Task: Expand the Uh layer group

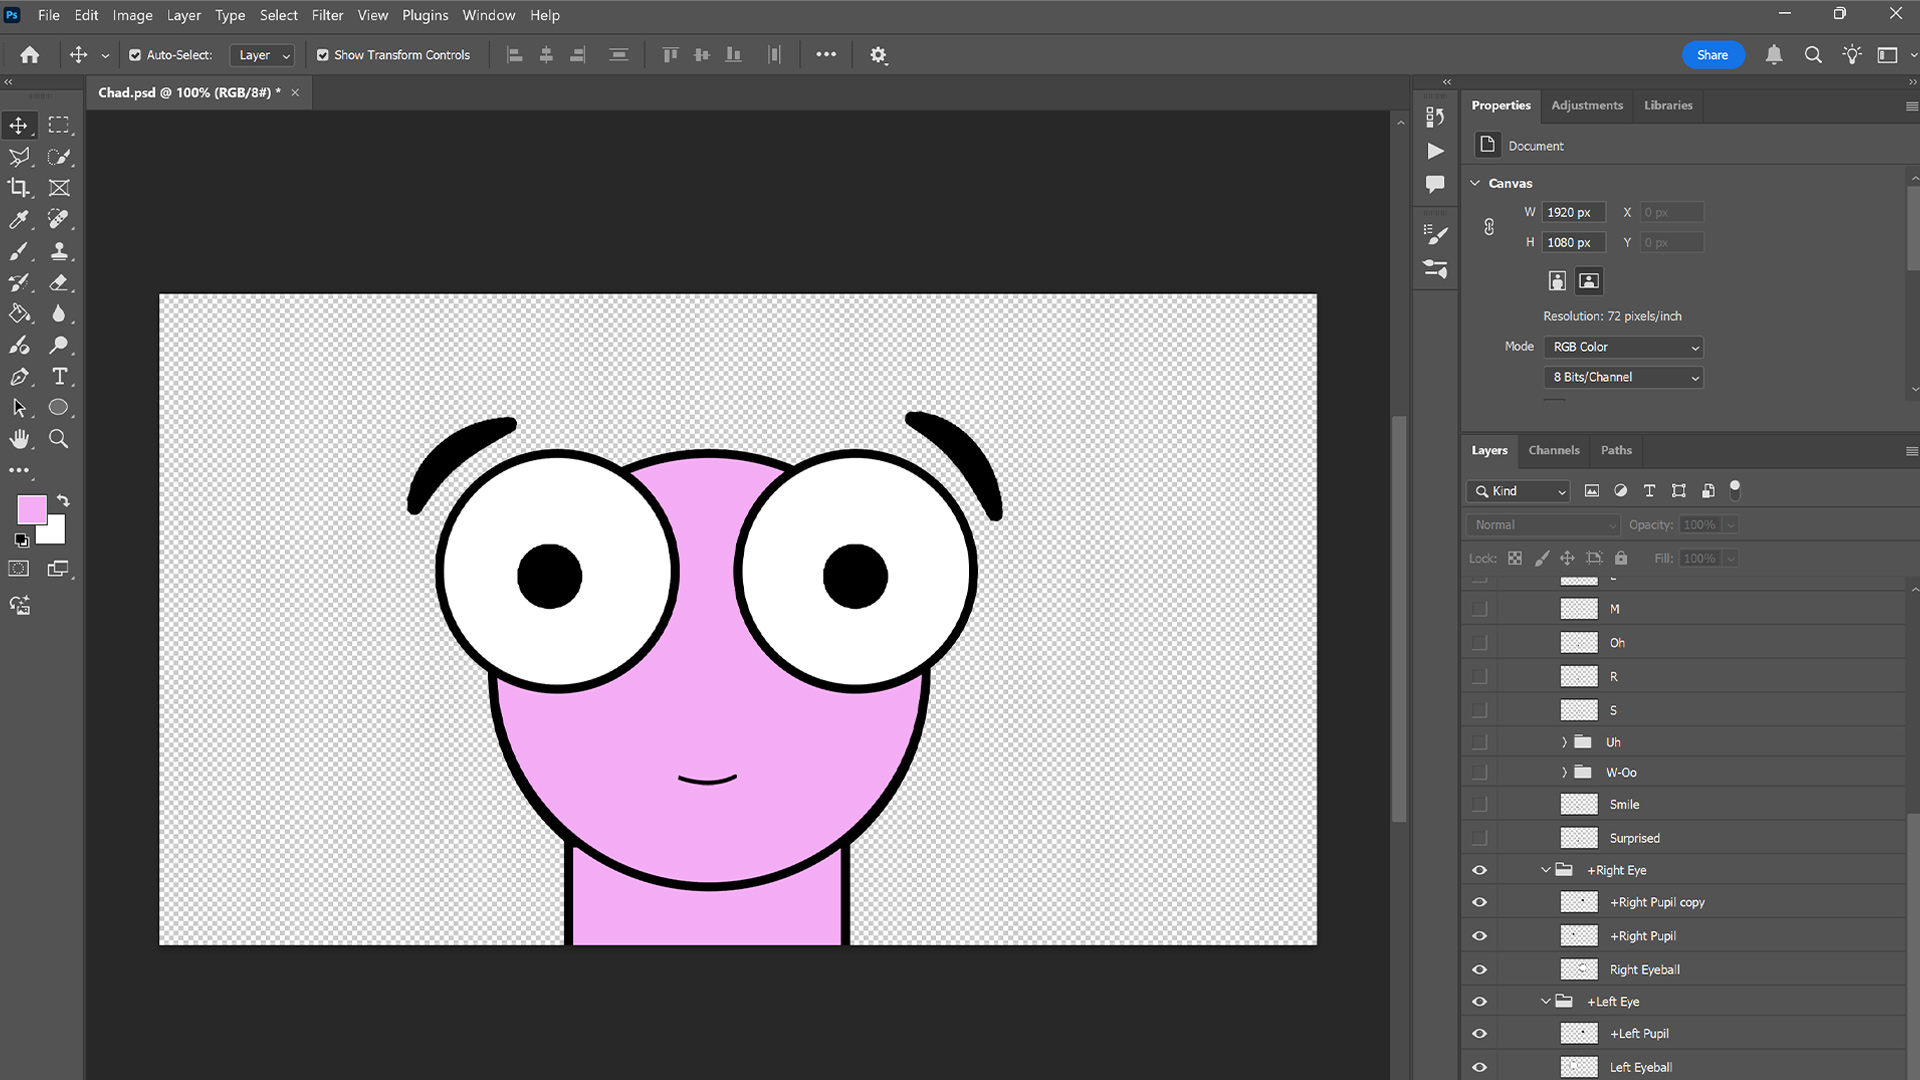Action: 1564,742
